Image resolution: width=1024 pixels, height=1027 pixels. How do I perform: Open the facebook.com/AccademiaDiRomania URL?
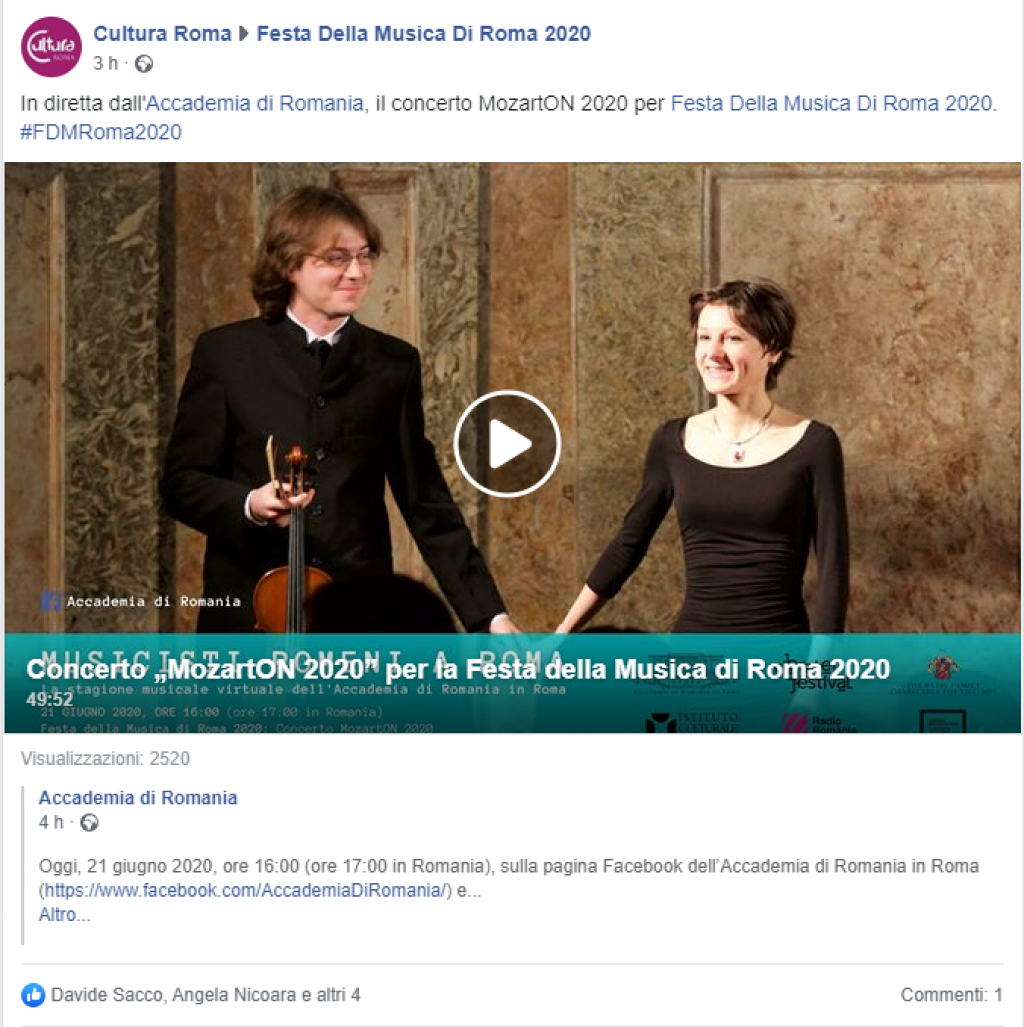(245, 891)
